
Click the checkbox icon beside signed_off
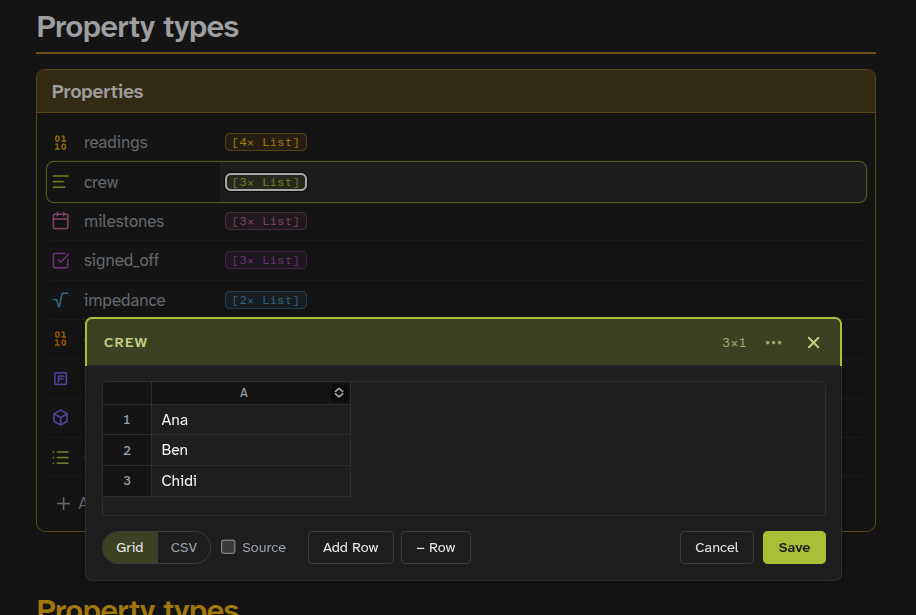pos(61,260)
